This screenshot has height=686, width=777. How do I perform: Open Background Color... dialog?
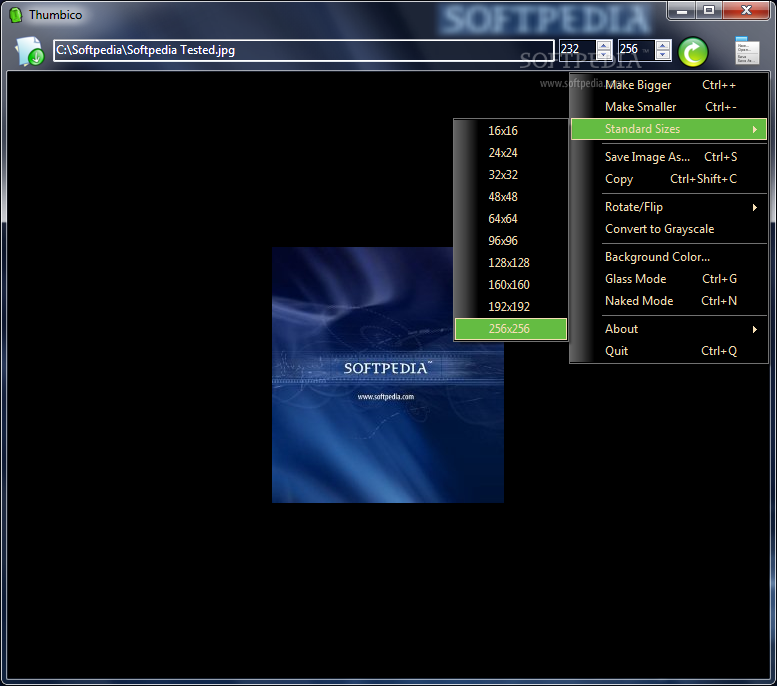tap(669, 257)
